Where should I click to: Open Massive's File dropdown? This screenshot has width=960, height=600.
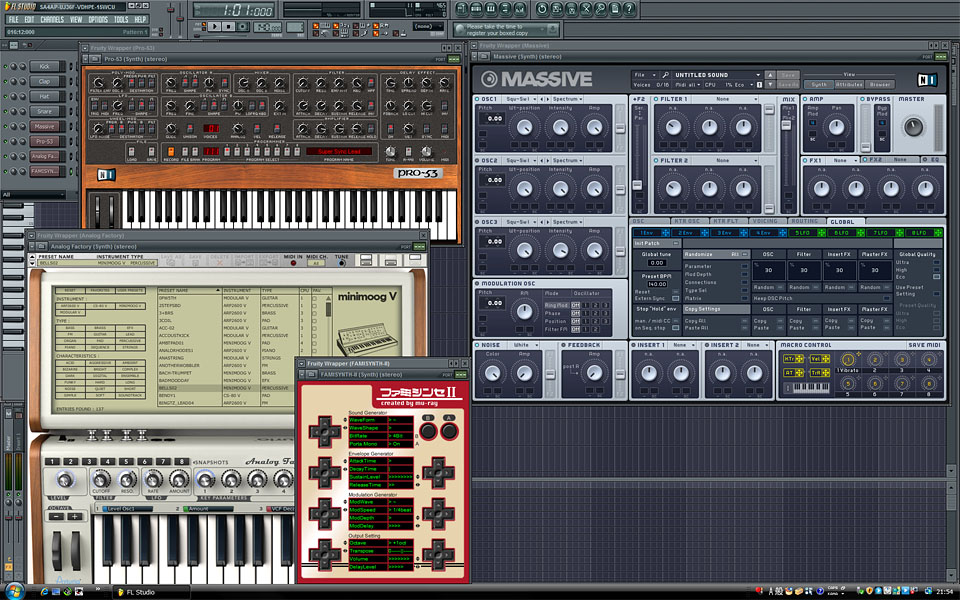pyautogui.click(x=645, y=75)
